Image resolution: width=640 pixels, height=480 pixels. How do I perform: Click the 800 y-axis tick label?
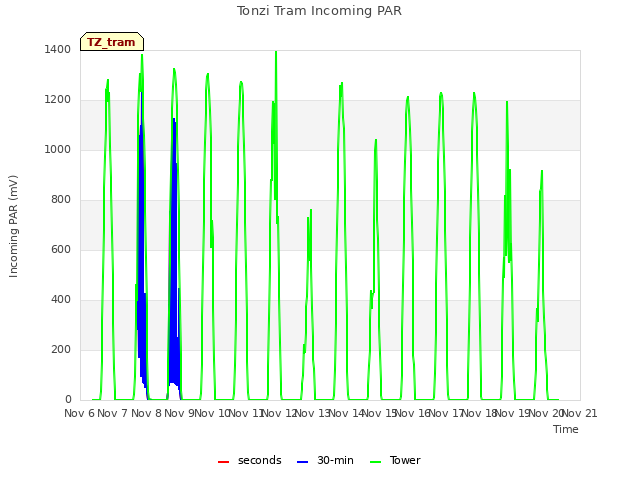(x=61, y=199)
